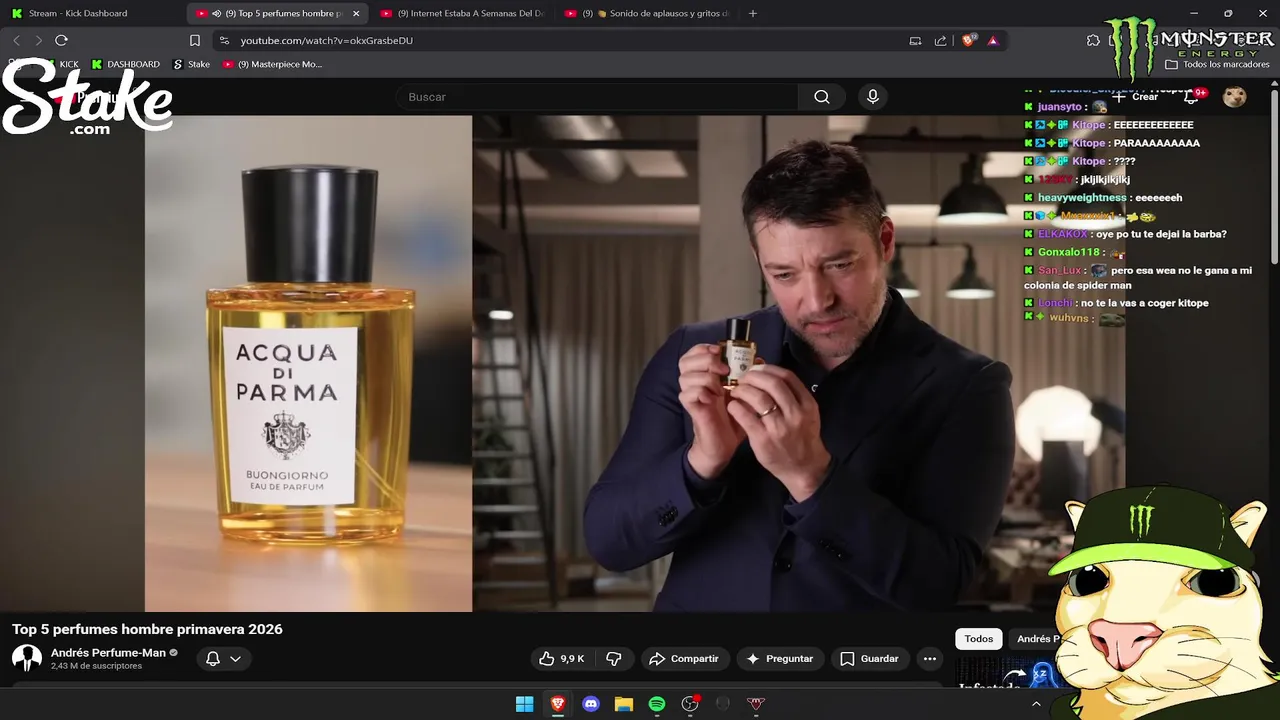The image size is (1280, 720).
Task: Go forward in browser history
Action: pyautogui.click(x=38, y=40)
